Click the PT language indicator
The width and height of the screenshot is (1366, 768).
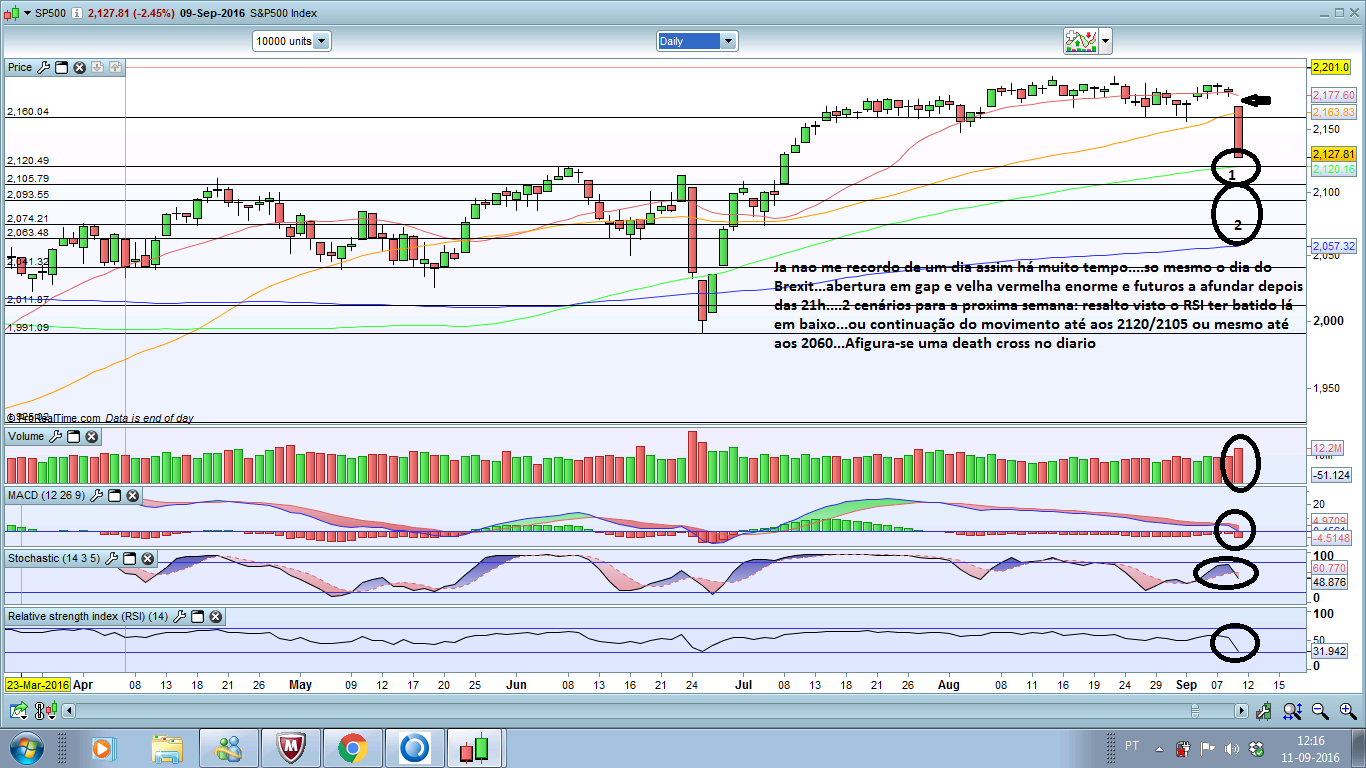1132,746
